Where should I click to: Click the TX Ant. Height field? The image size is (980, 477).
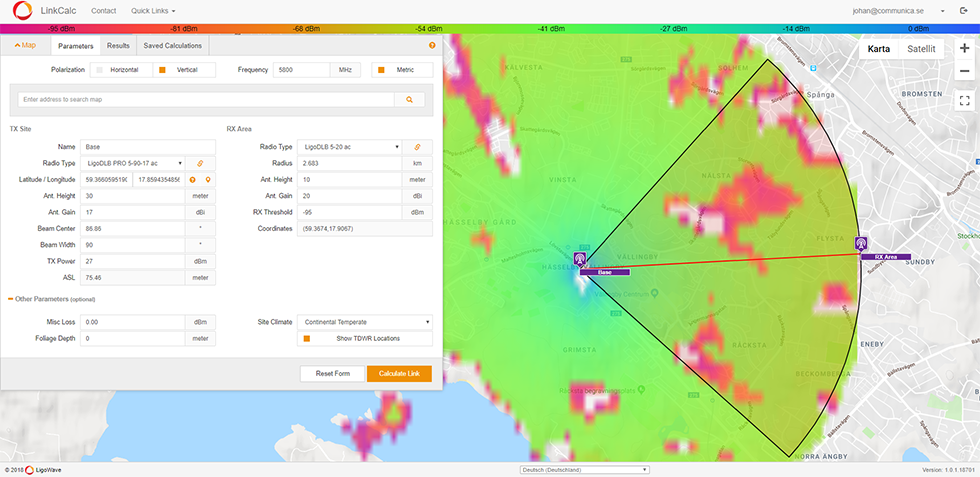(132, 196)
